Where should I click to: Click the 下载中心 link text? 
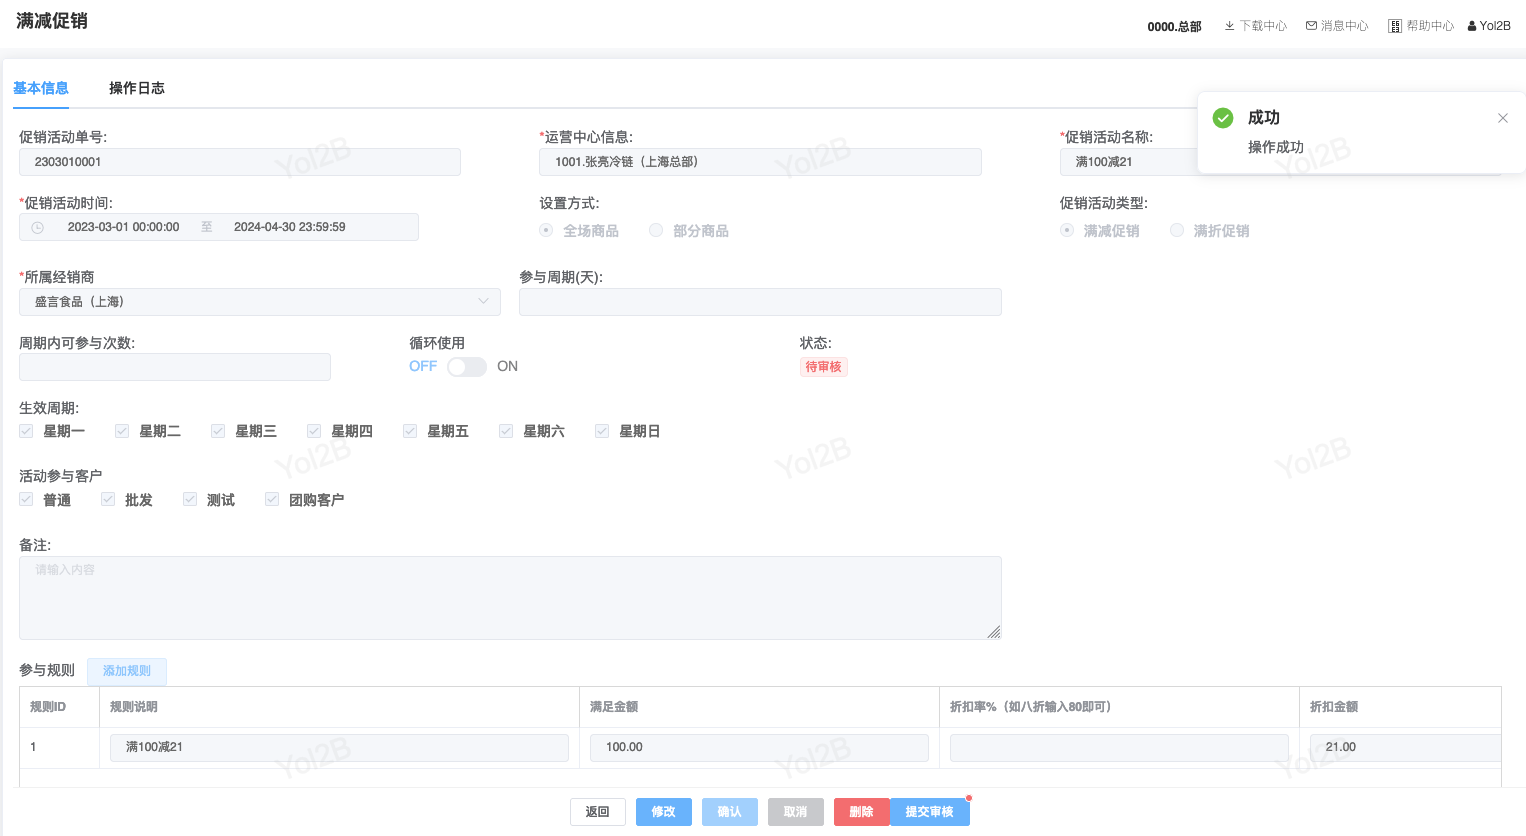pos(1263,26)
